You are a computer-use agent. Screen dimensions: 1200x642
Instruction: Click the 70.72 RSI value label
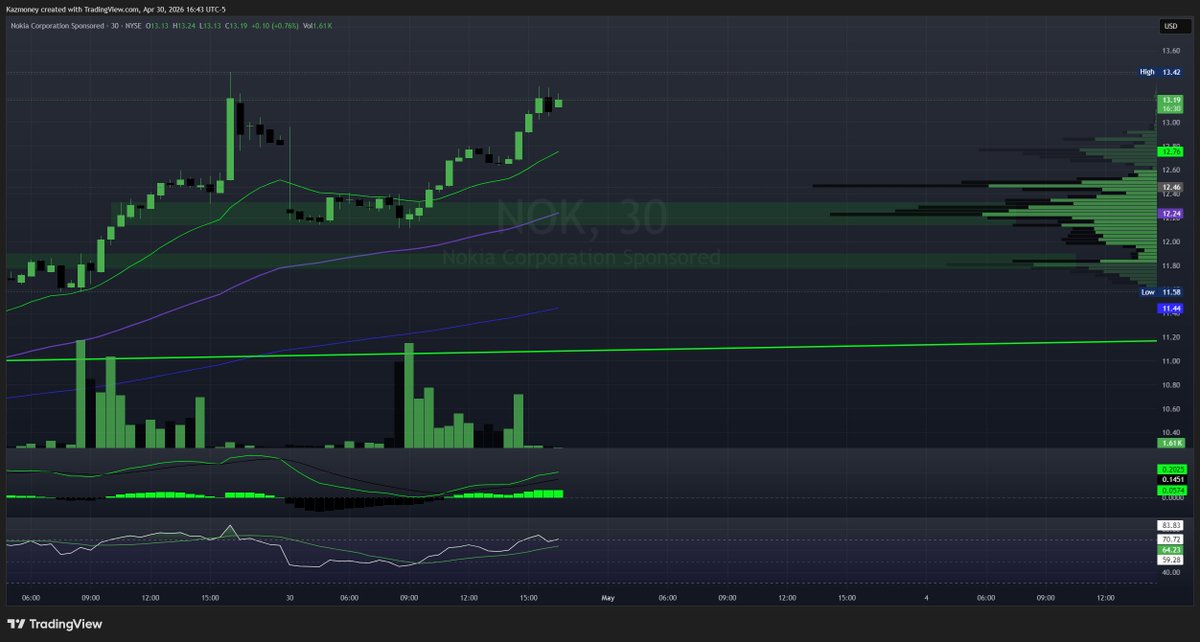pos(1171,540)
